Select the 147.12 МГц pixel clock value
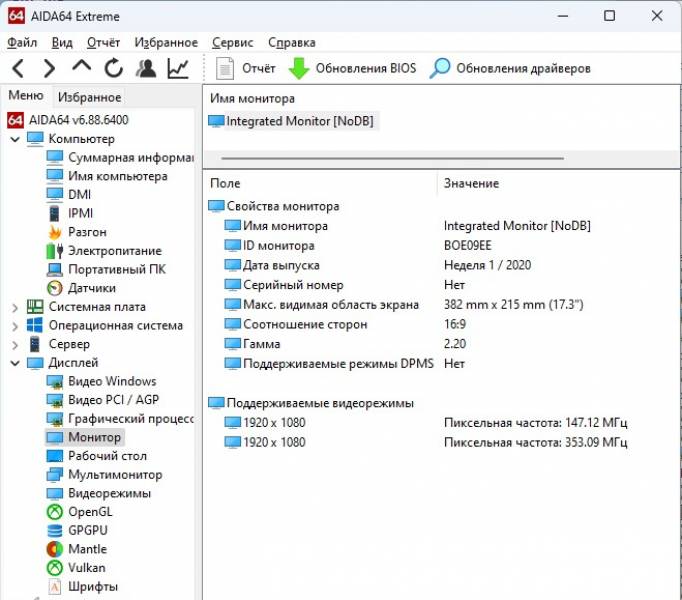The image size is (682, 600). [x=535, y=422]
